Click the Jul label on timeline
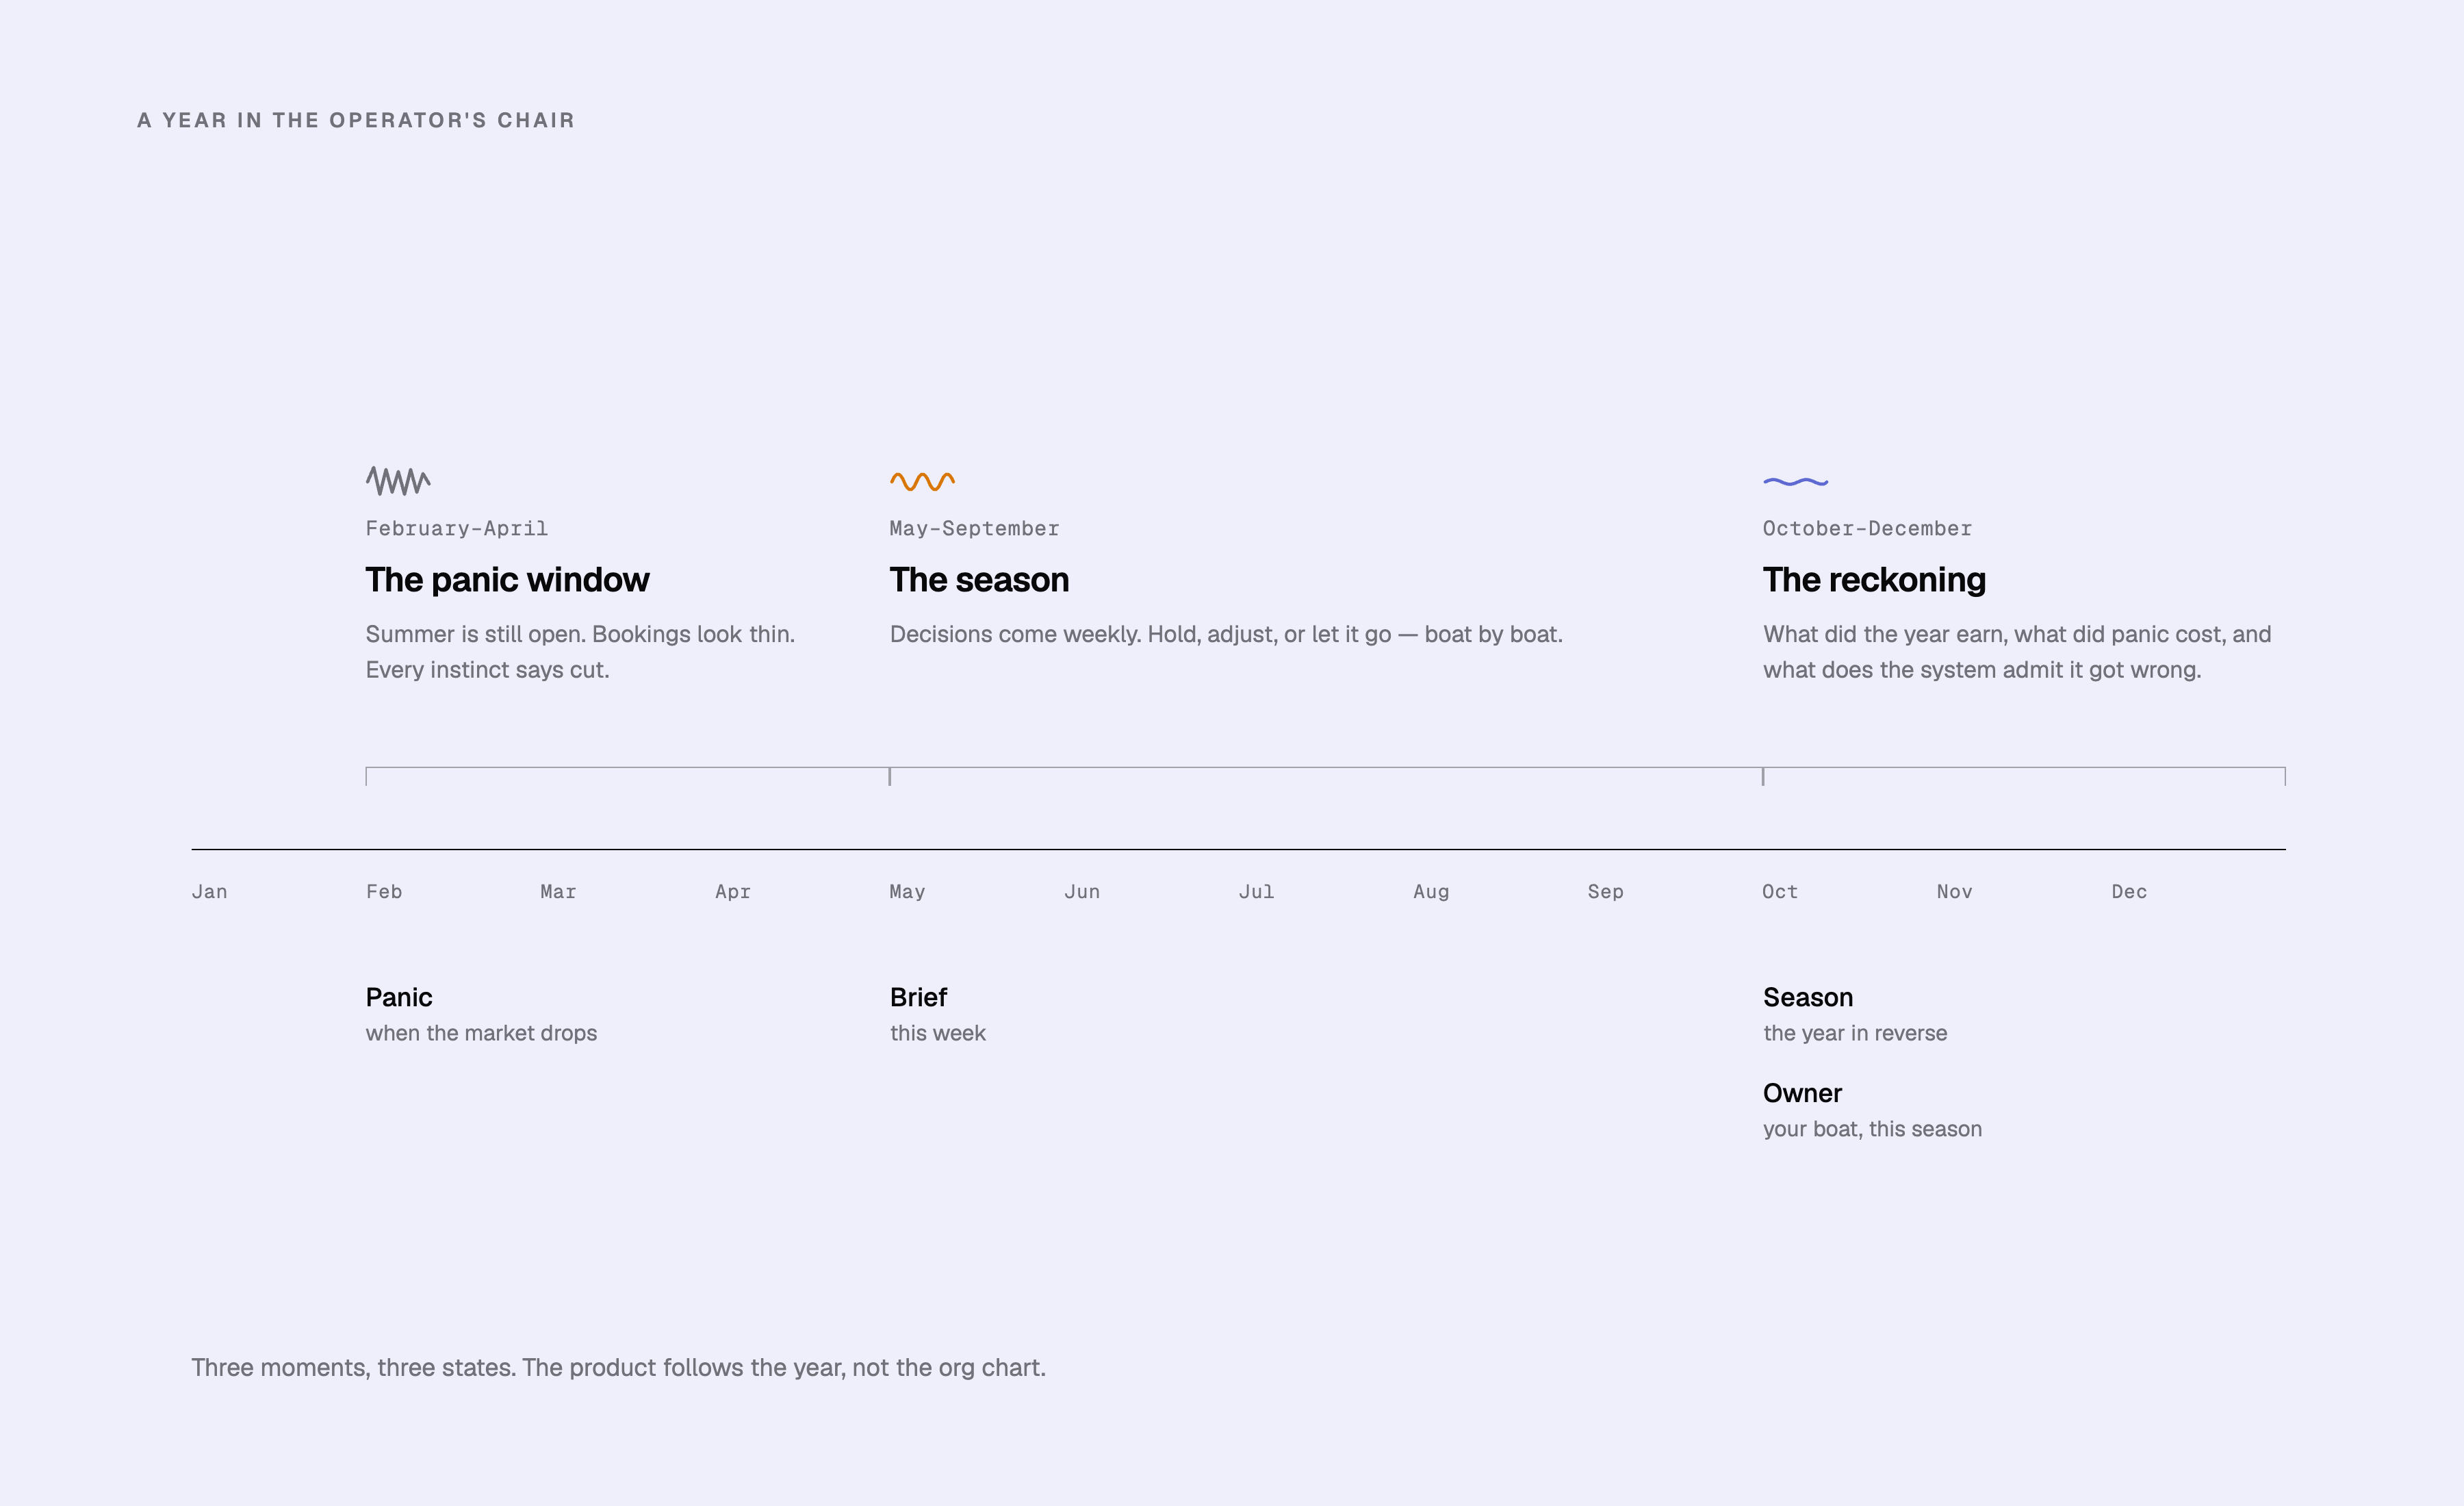This screenshot has width=2464, height=1506. (1256, 891)
